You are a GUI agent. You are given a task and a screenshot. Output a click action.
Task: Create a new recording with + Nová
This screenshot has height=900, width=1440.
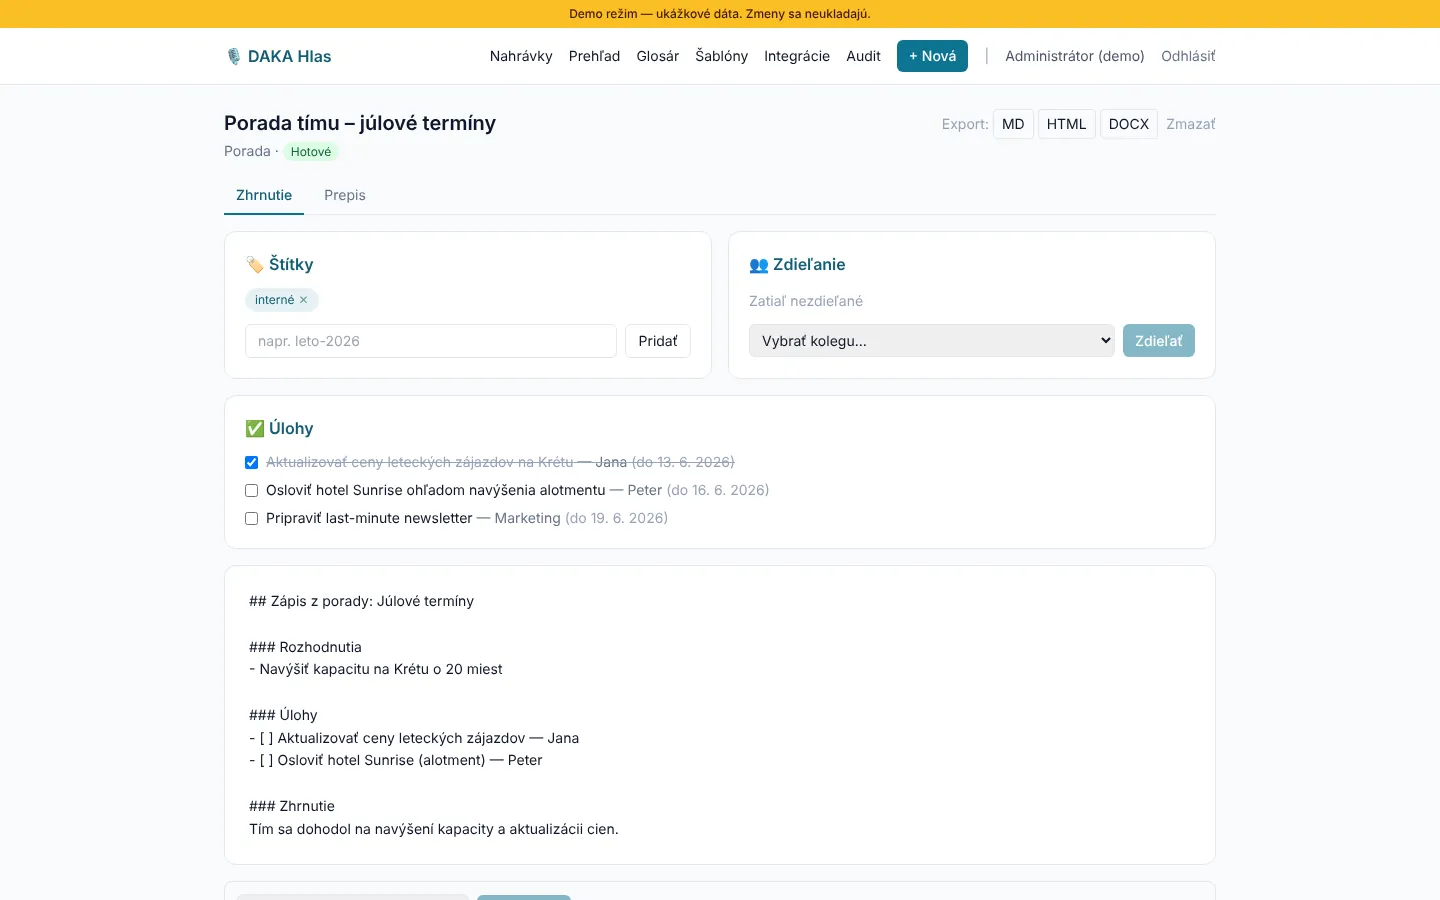pyautogui.click(x=932, y=56)
